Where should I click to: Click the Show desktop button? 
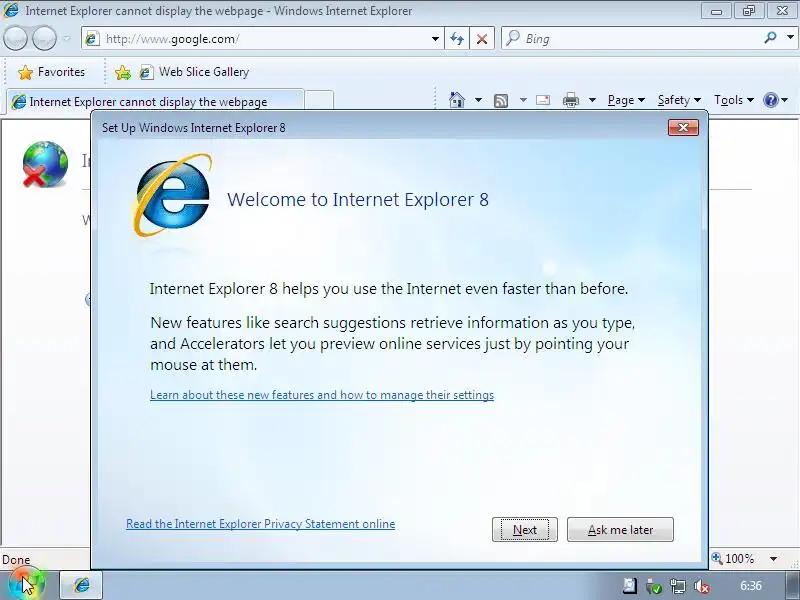793,585
